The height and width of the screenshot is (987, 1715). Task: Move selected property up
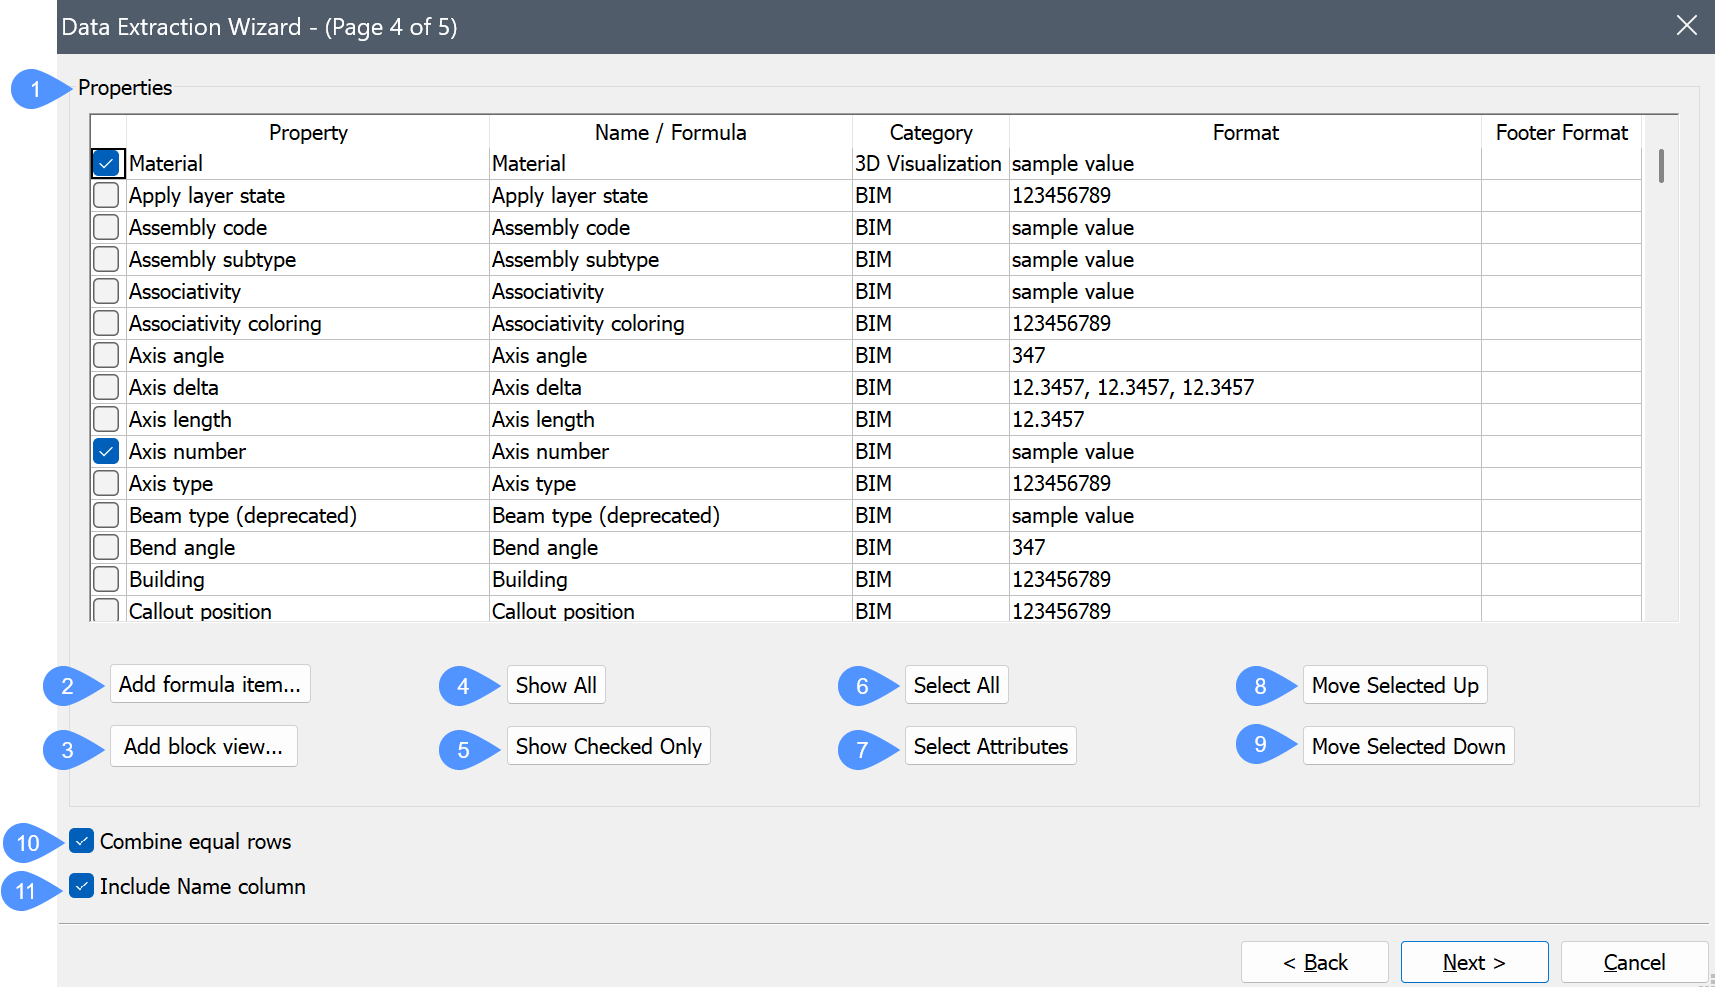(x=1394, y=686)
